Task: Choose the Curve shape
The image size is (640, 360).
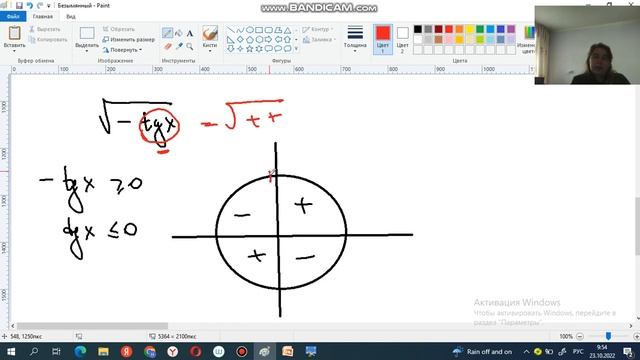Action: pos(240,30)
